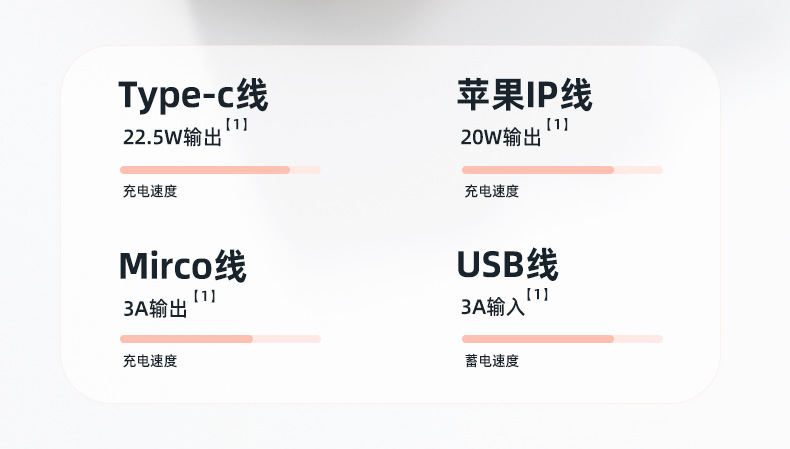Click the progress bar under 苹果IP线

point(562,170)
